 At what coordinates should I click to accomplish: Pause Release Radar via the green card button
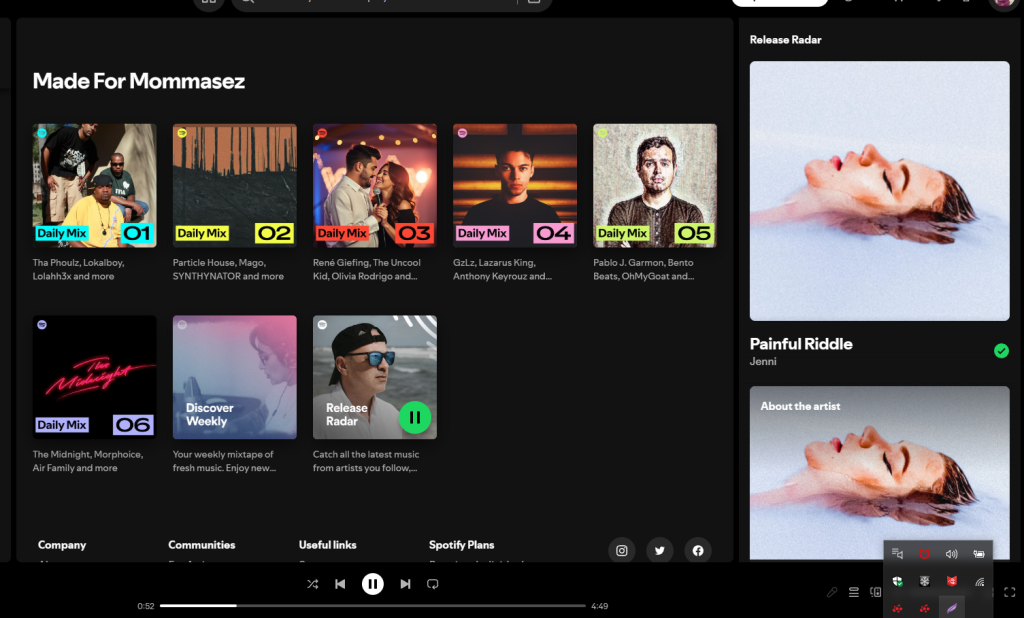click(415, 417)
